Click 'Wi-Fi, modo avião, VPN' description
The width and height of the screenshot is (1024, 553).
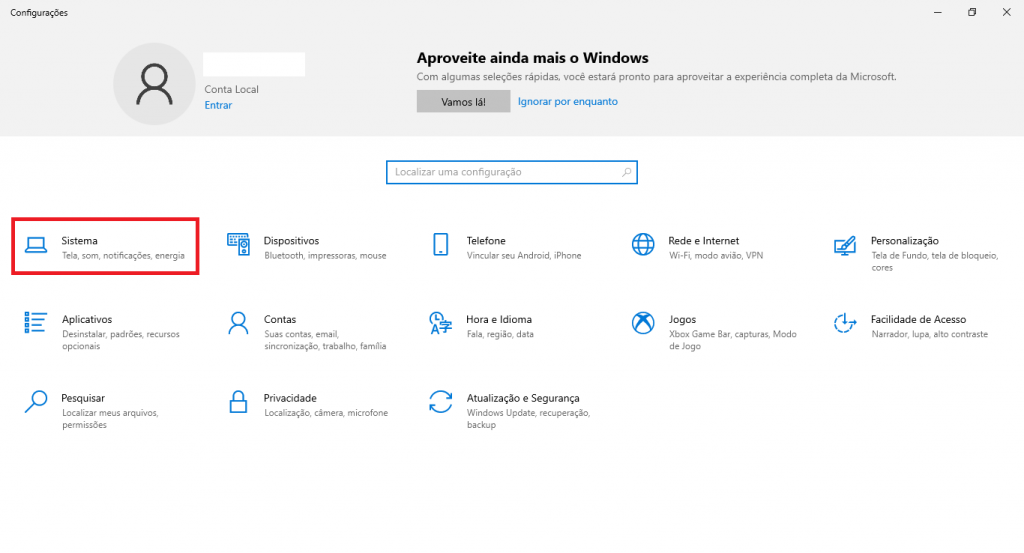(716, 255)
